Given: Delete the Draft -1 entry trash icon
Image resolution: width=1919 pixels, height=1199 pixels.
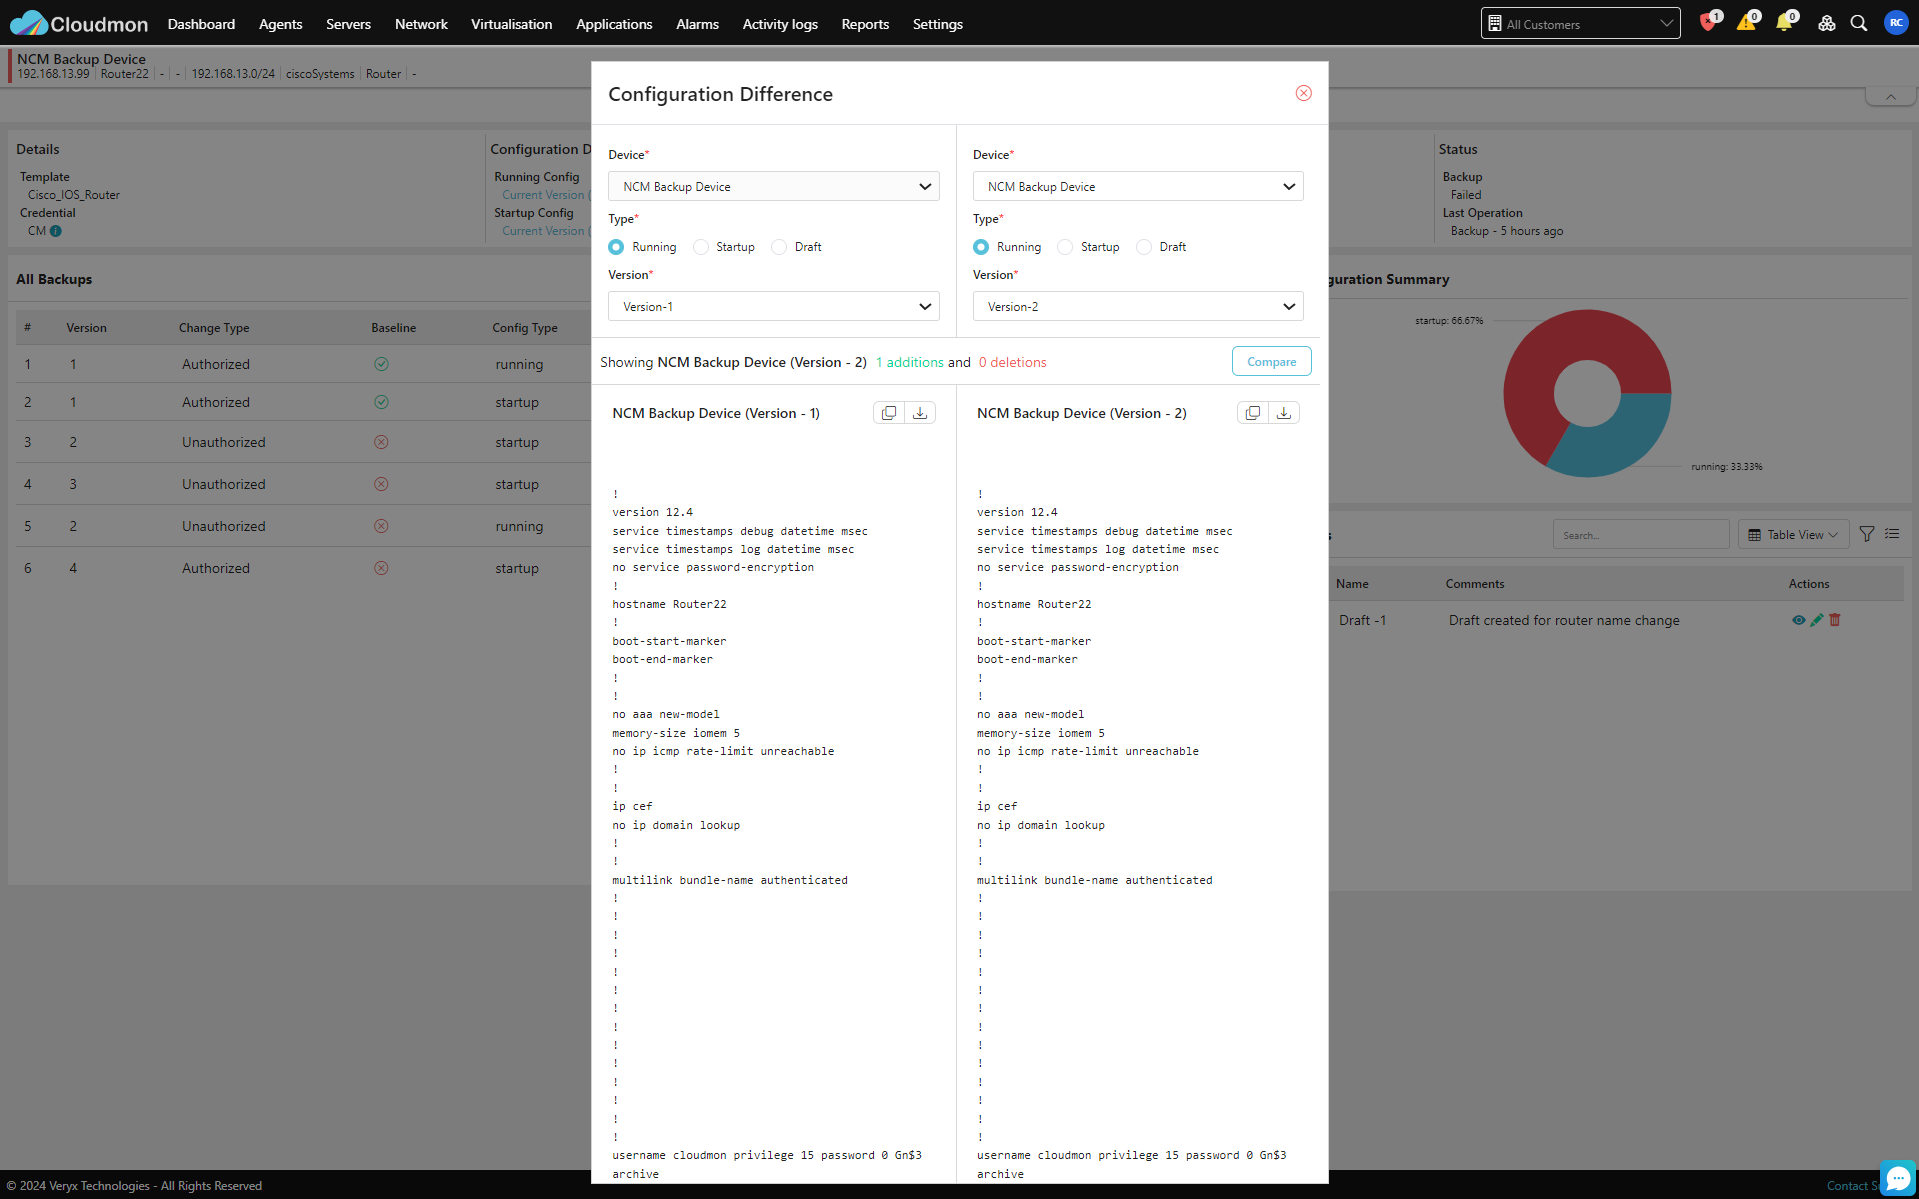Looking at the screenshot, I should (x=1835, y=620).
